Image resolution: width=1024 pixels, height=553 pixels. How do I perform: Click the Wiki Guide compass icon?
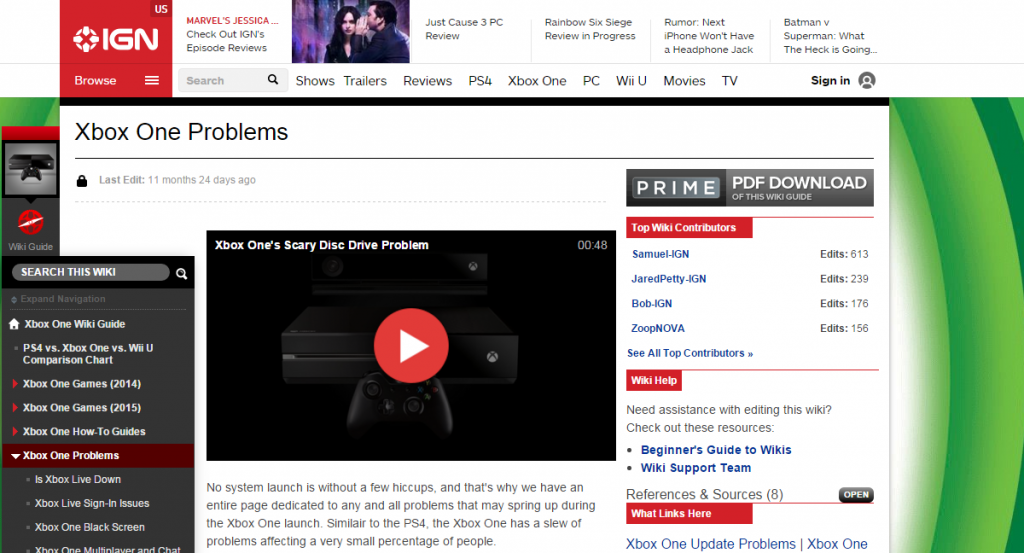(x=31, y=223)
